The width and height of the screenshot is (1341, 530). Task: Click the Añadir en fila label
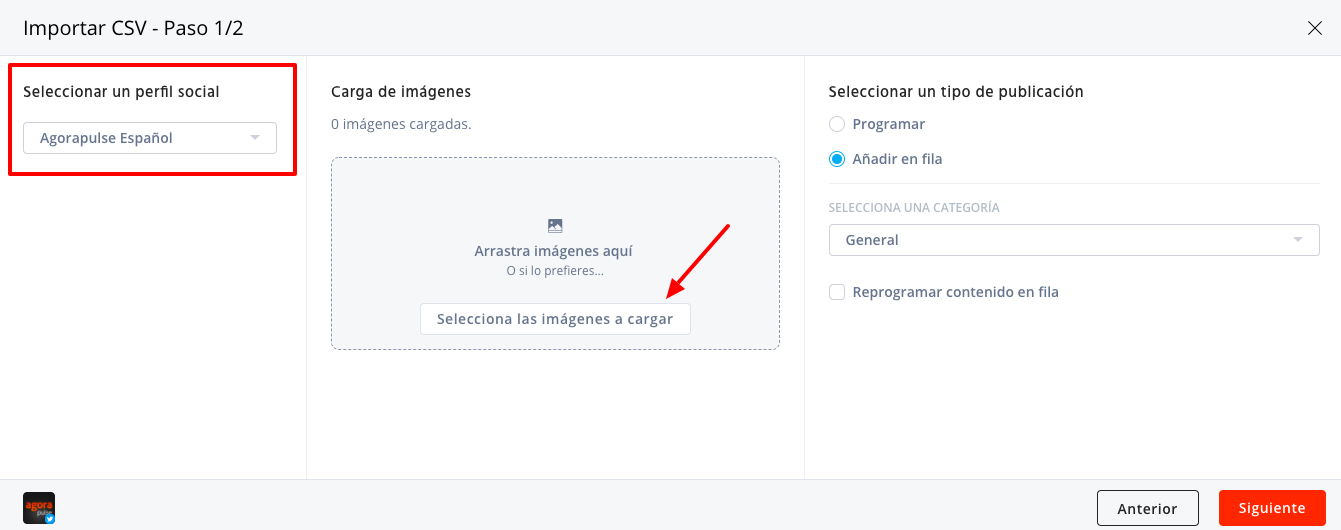tap(898, 159)
